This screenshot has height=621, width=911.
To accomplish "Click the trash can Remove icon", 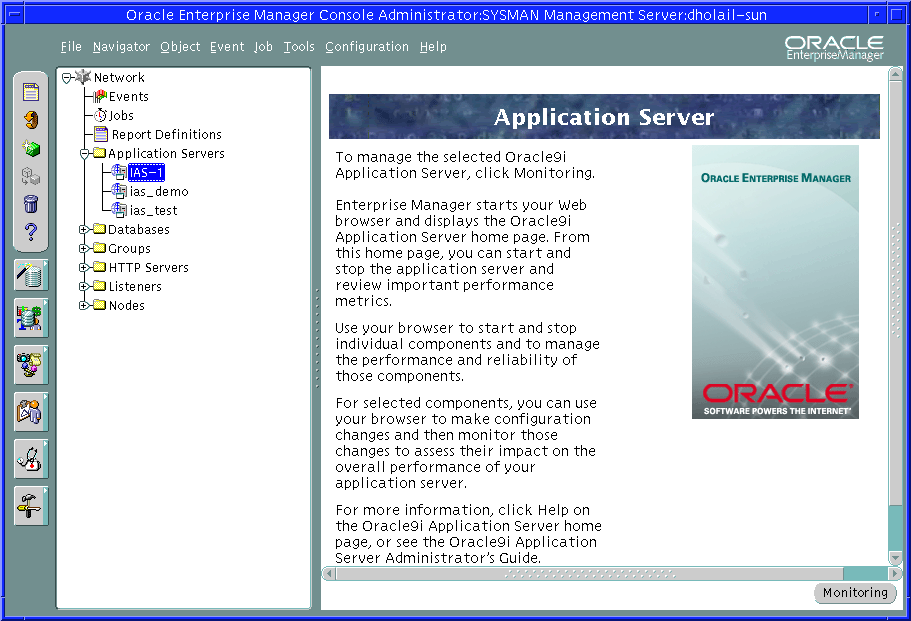I will [31, 203].
